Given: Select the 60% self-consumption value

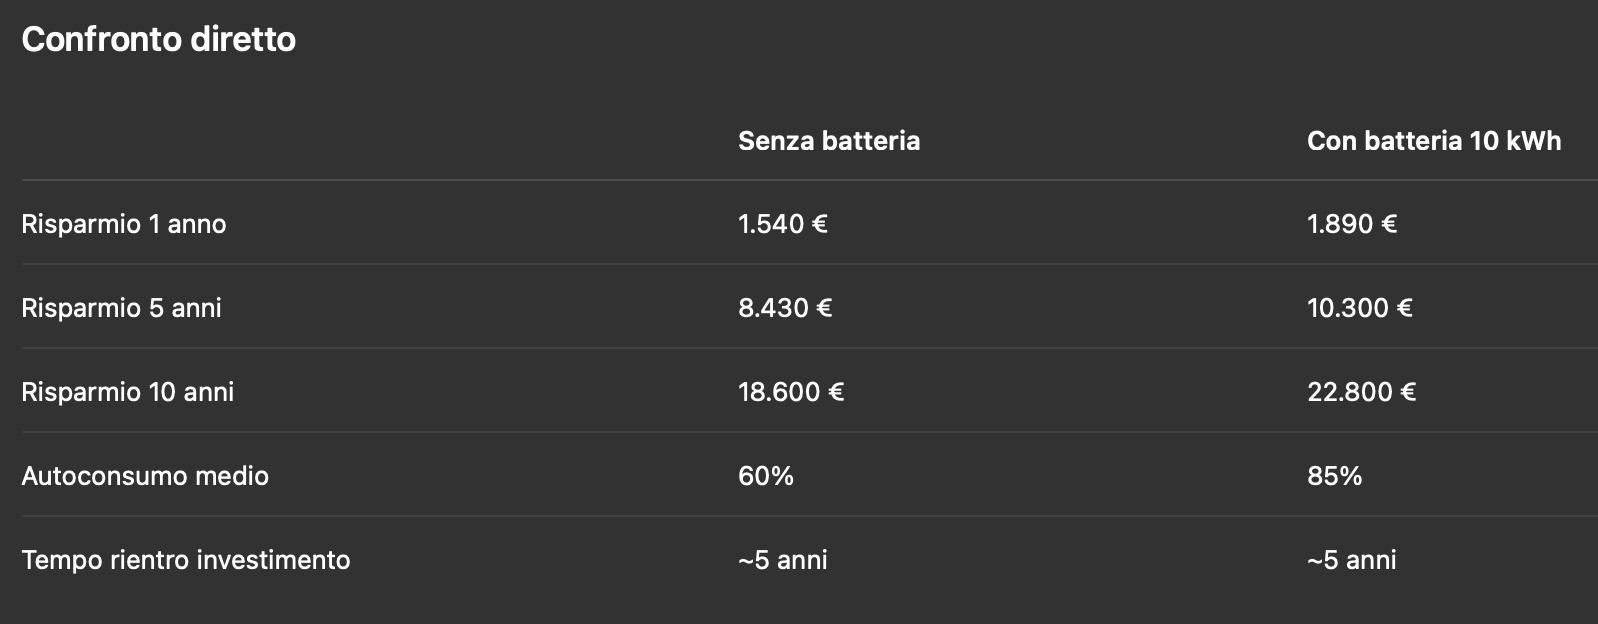Looking at the screenshot, I should (765, 476).
